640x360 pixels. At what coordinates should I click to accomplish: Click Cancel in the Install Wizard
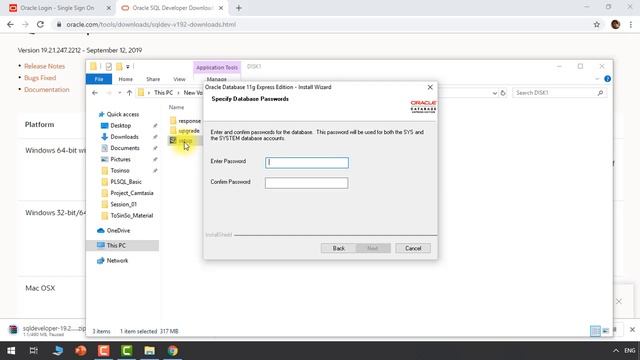(x=413, y=248)
